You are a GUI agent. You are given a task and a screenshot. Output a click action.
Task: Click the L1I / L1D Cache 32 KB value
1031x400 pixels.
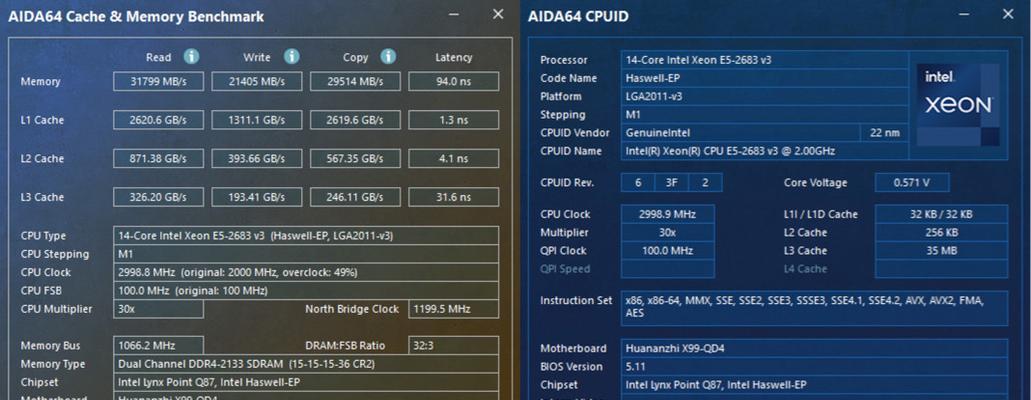tap(941, 214)
